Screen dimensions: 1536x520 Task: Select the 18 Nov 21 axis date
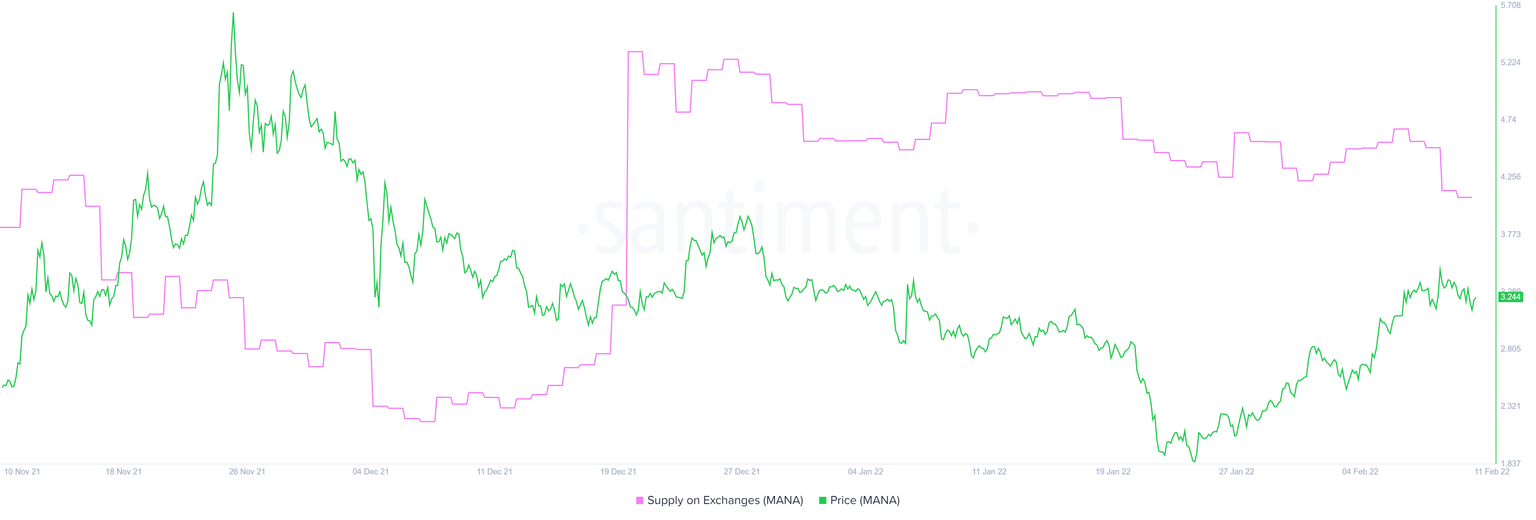pos(123,471)
